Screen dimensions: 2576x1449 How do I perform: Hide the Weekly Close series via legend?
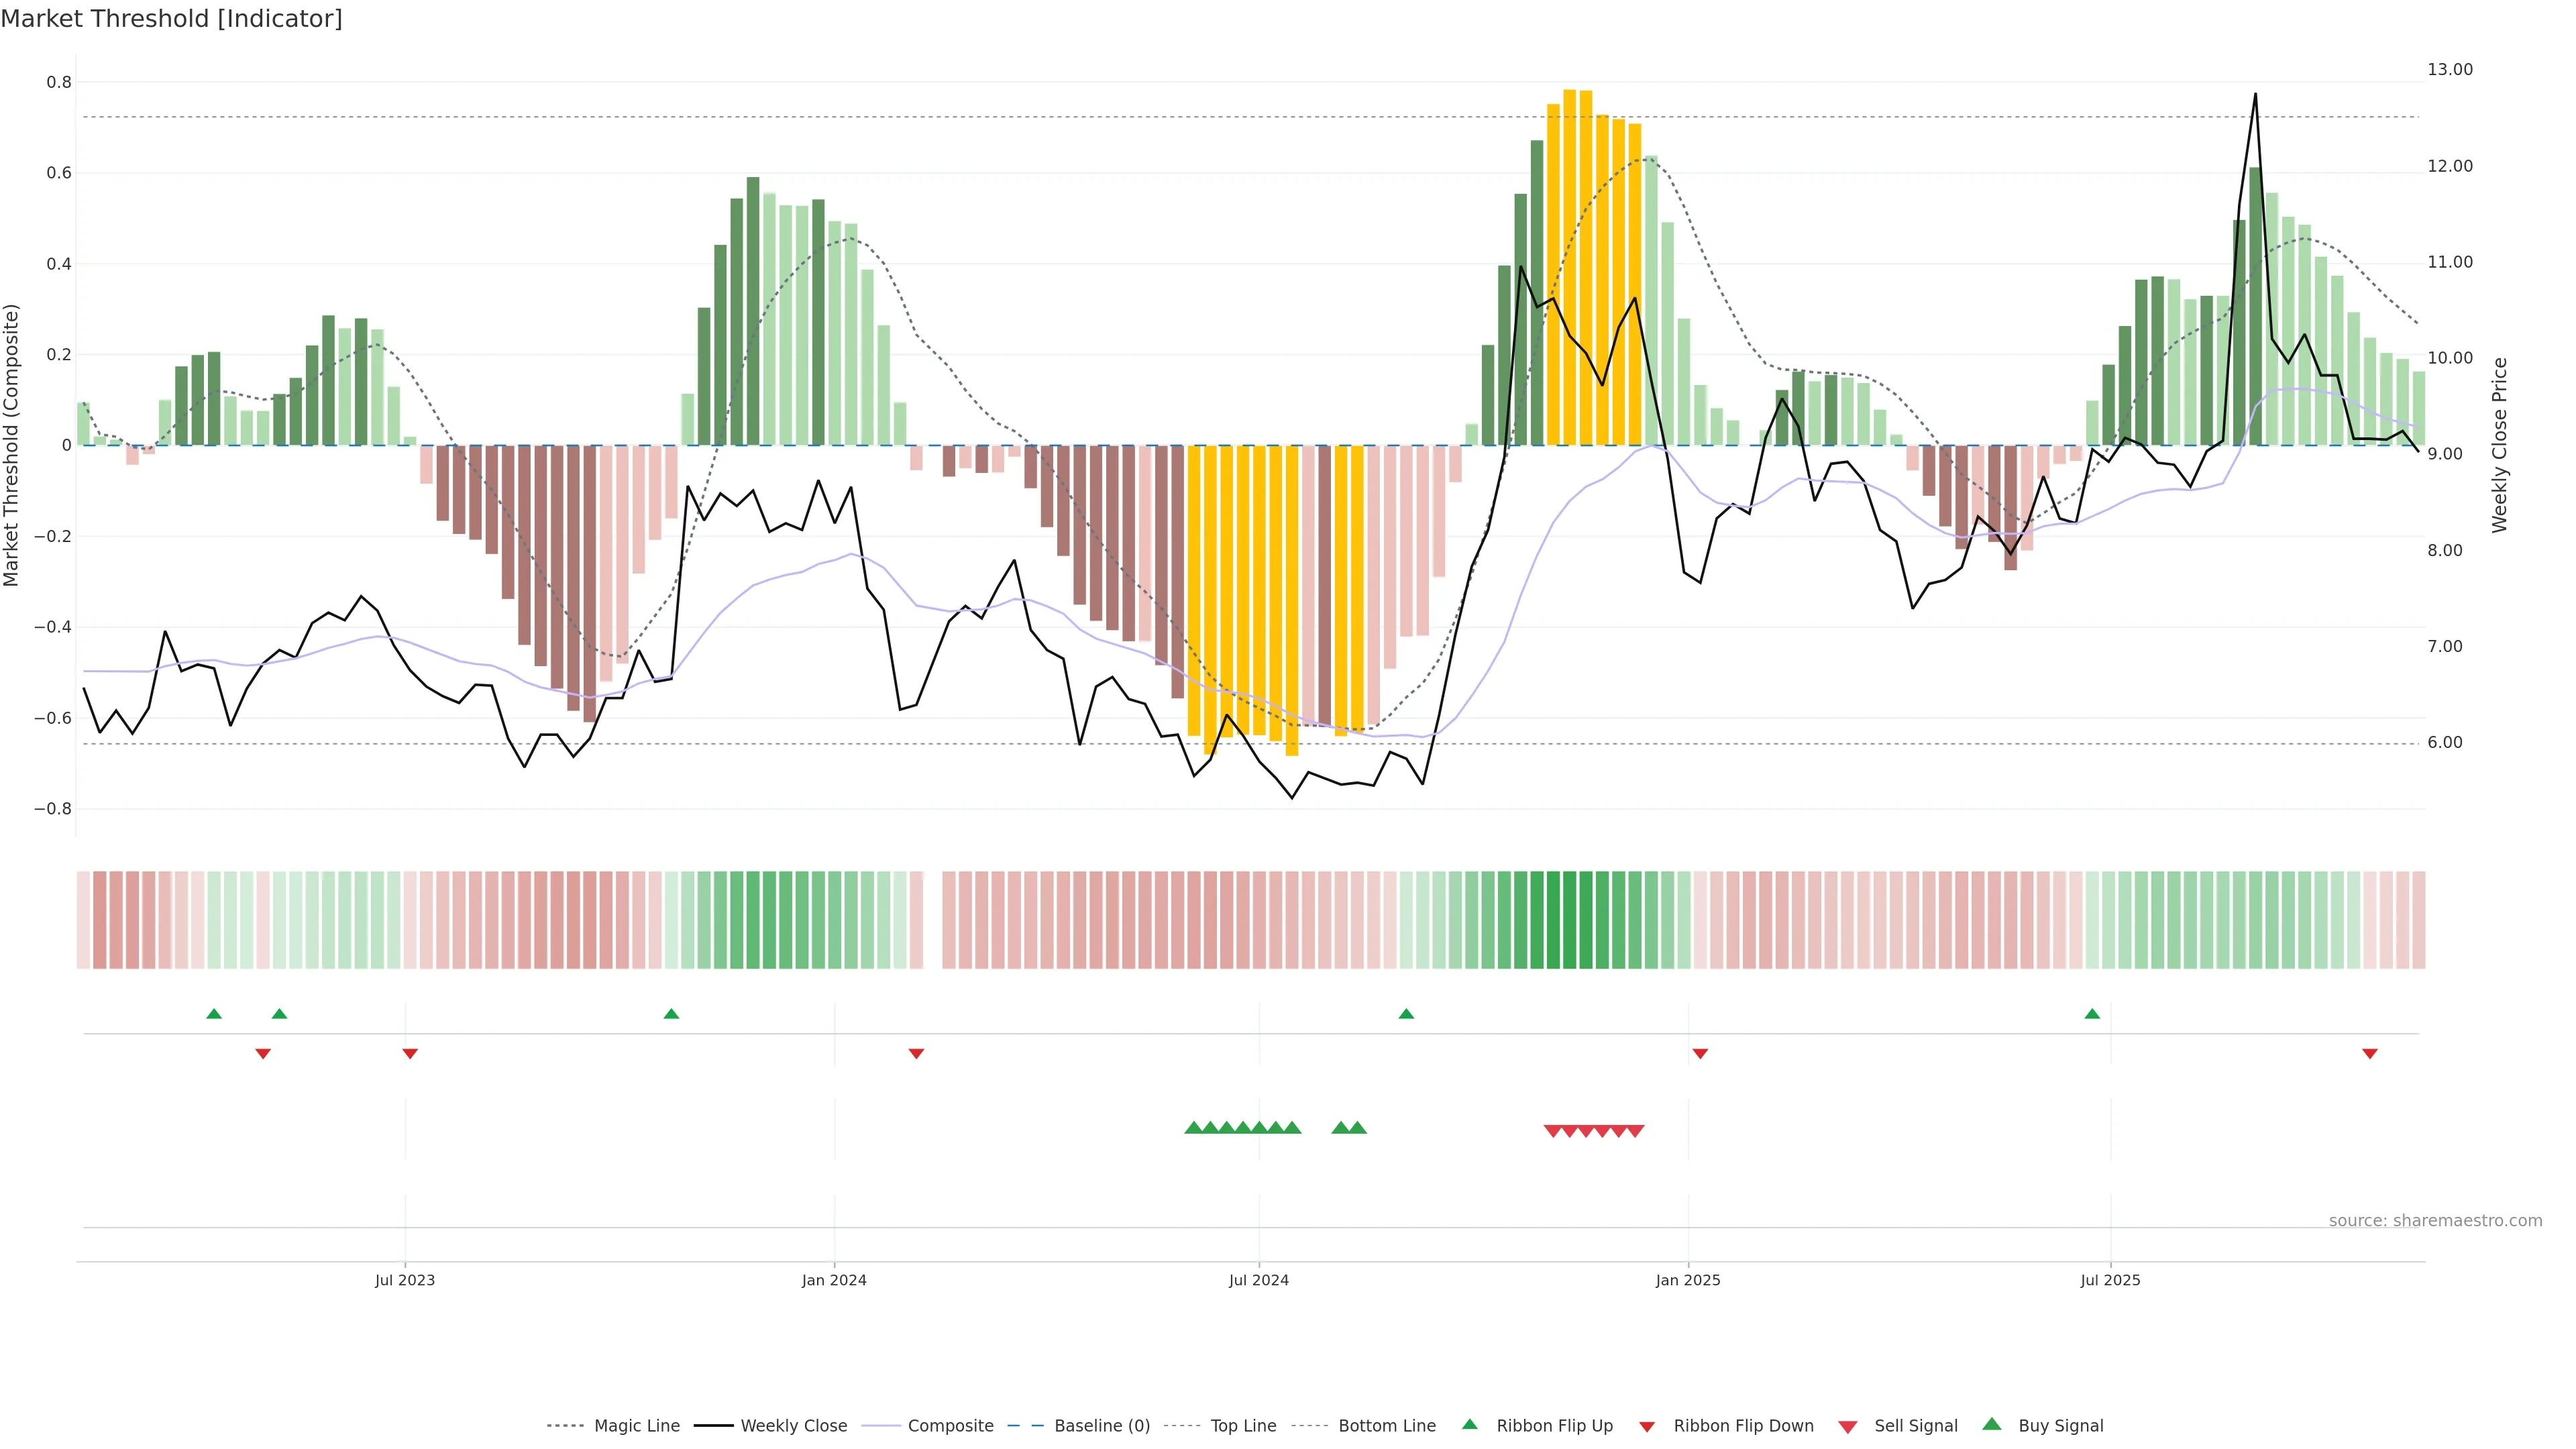pos(793,1426)
